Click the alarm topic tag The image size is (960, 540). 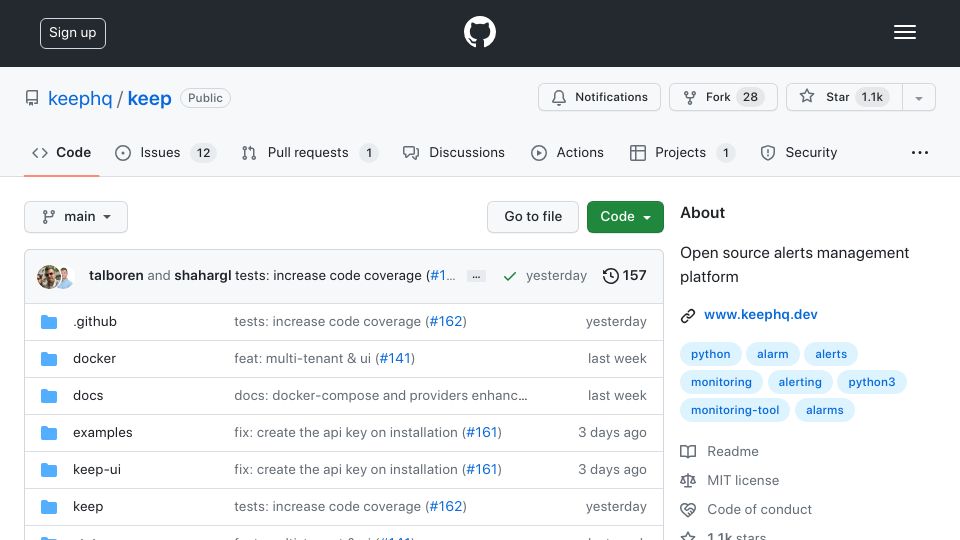[x=773, y=354]
